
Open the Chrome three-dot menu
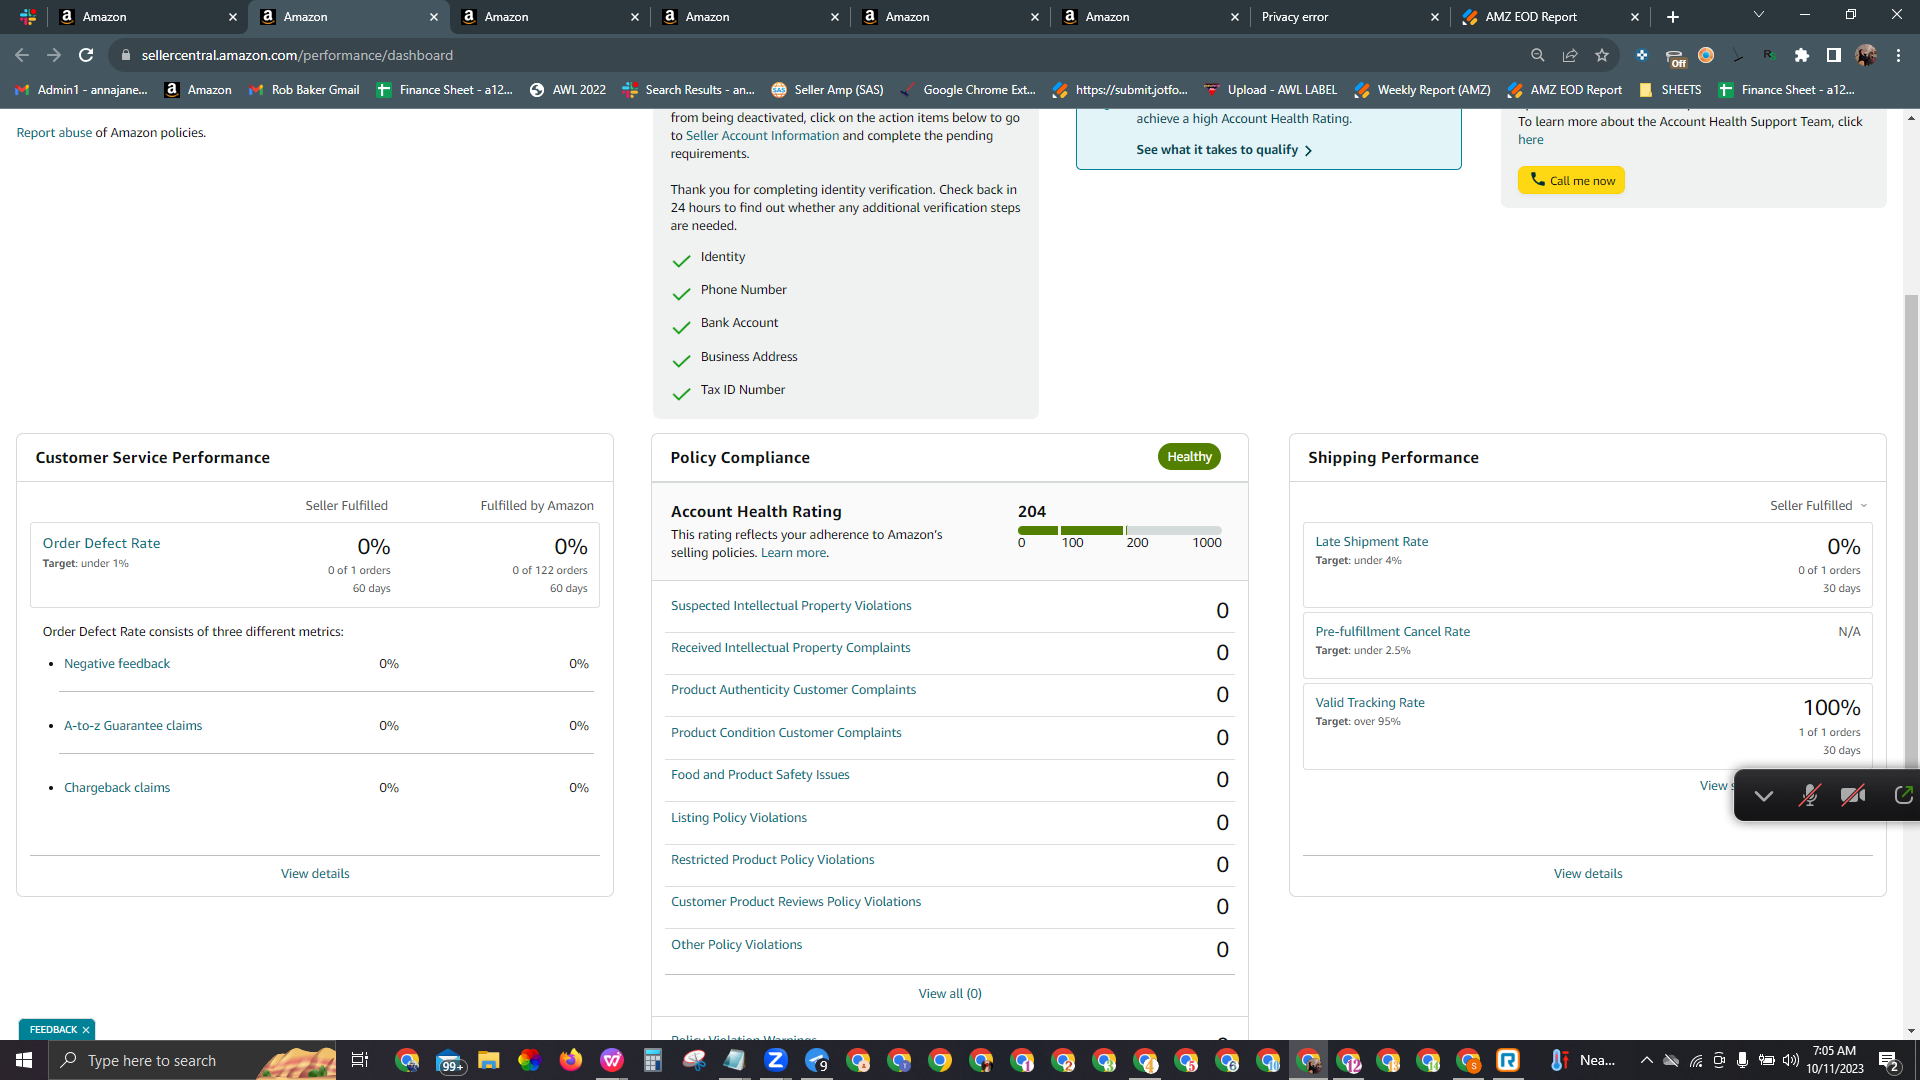[x=1898, y=55]
